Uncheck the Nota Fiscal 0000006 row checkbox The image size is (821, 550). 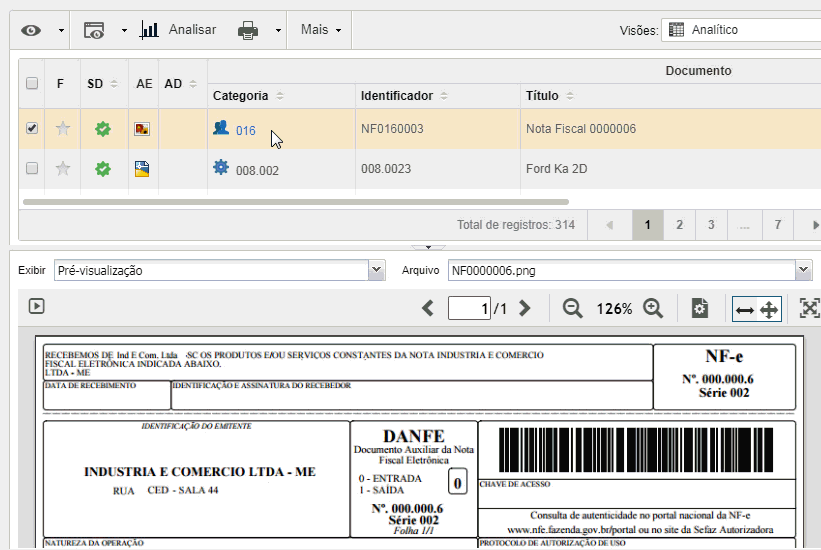(32, 128)
